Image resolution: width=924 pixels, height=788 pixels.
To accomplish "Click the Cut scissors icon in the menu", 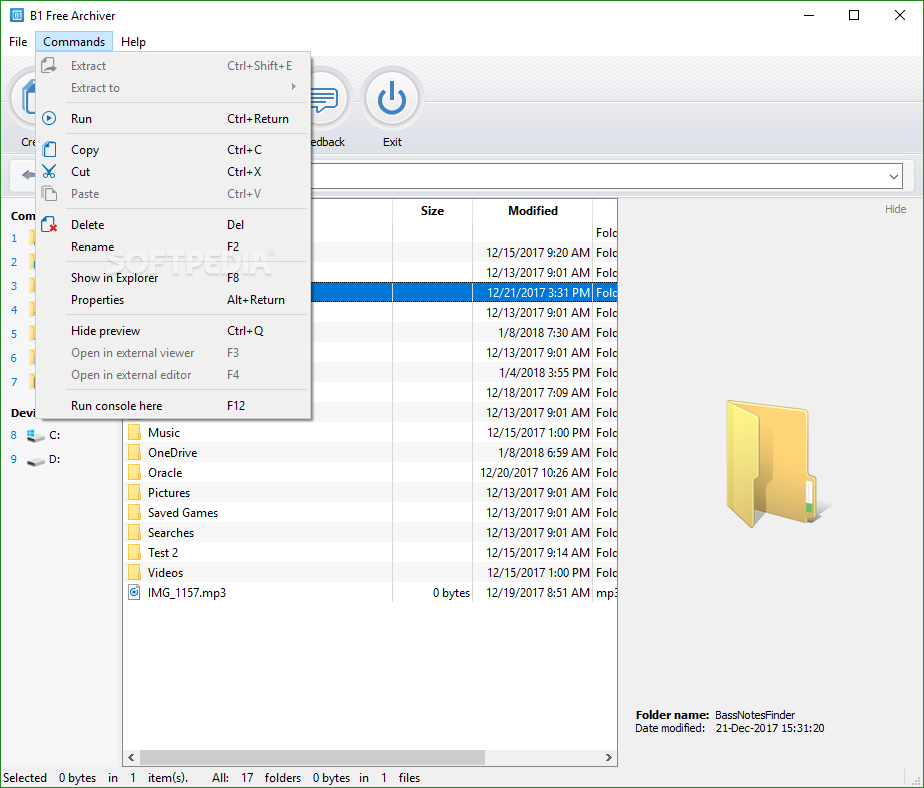I will tap(50, 172).
